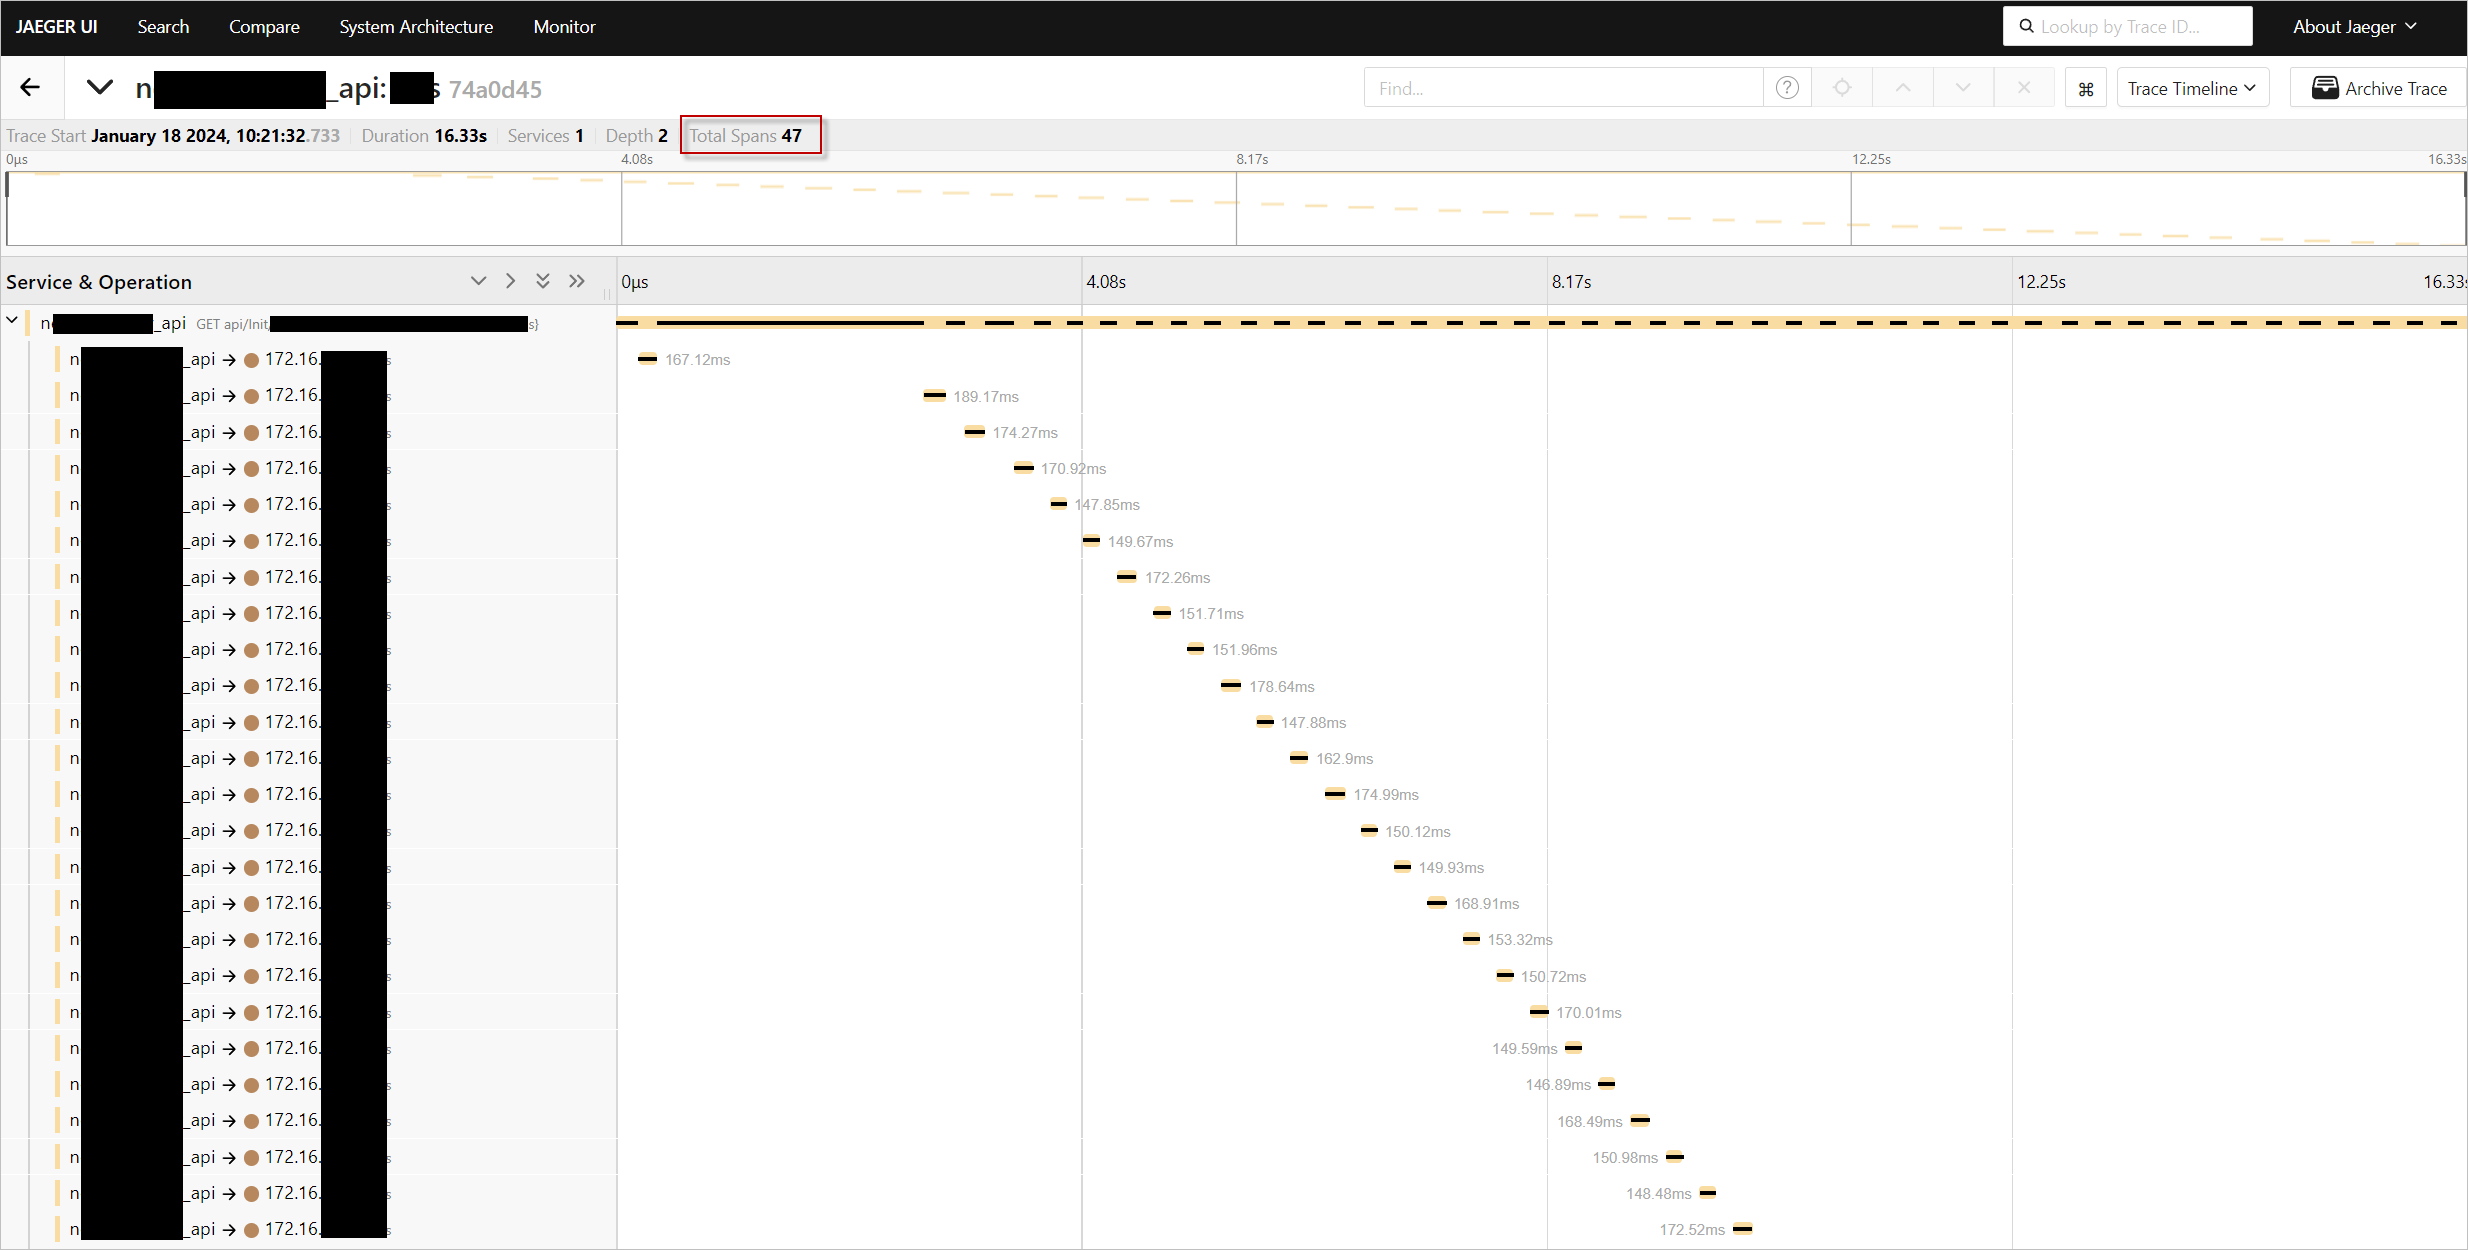The width and height of the screenshot is (2468, 1250).
Task: Click the close find bar icon
Action: 2023,88
